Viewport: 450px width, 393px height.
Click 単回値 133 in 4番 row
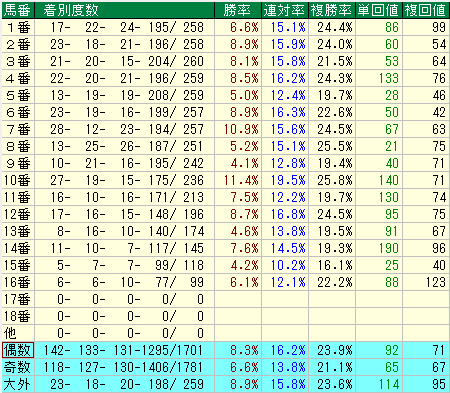pyautogui.click(x=389, y=78)
